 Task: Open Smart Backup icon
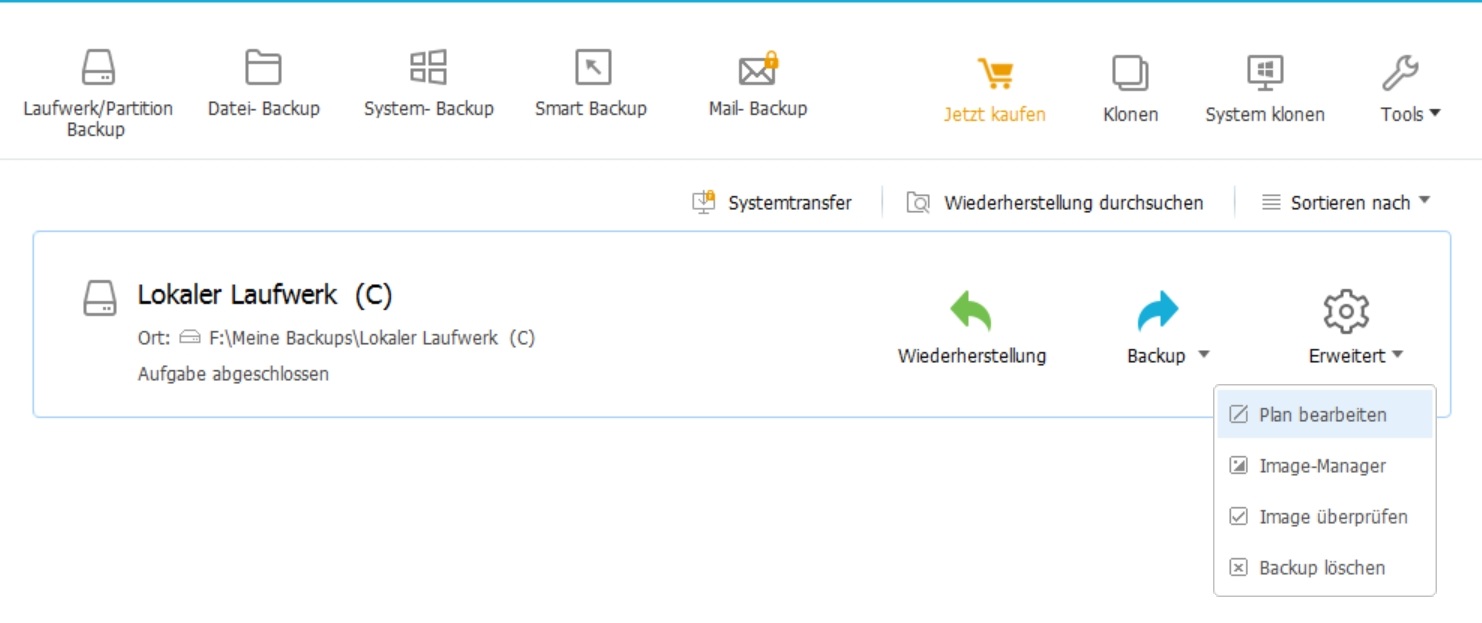point(592,68)
